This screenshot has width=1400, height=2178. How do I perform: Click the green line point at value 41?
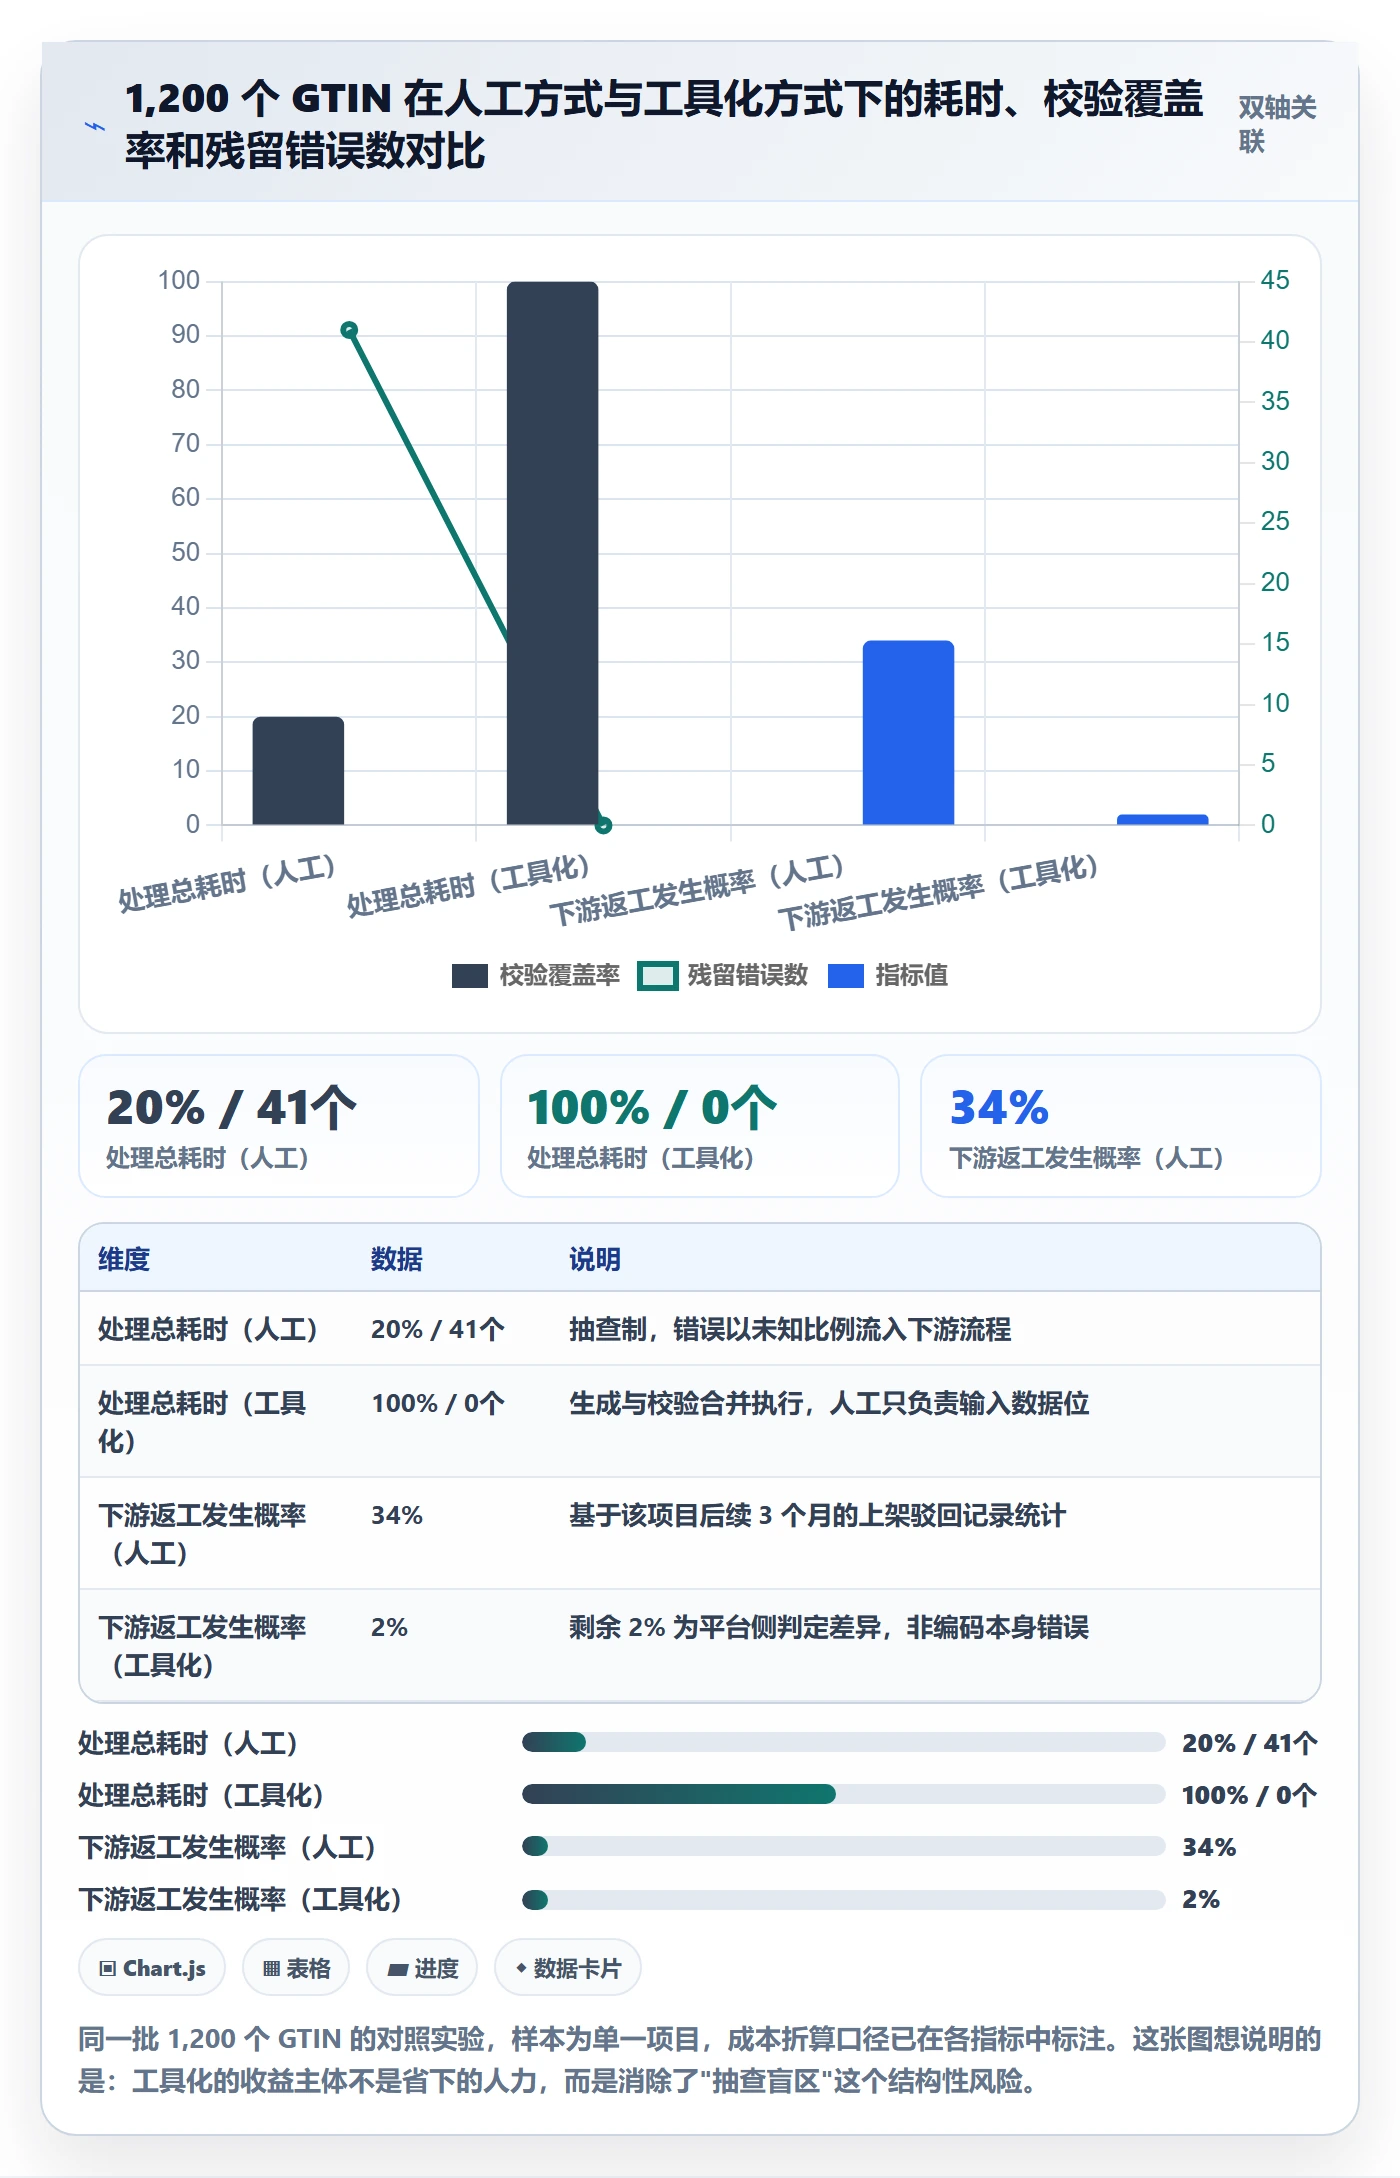pos(349,330)
